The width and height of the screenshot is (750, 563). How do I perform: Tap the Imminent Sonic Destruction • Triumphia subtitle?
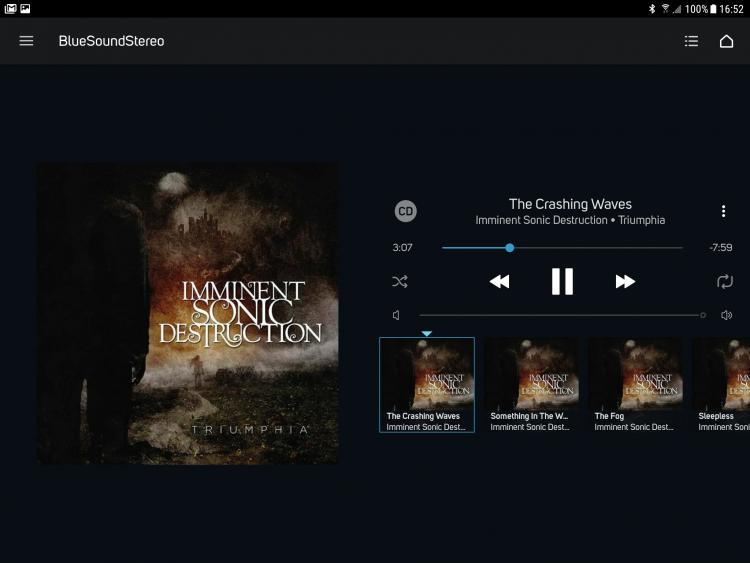[x=570, y=220]
